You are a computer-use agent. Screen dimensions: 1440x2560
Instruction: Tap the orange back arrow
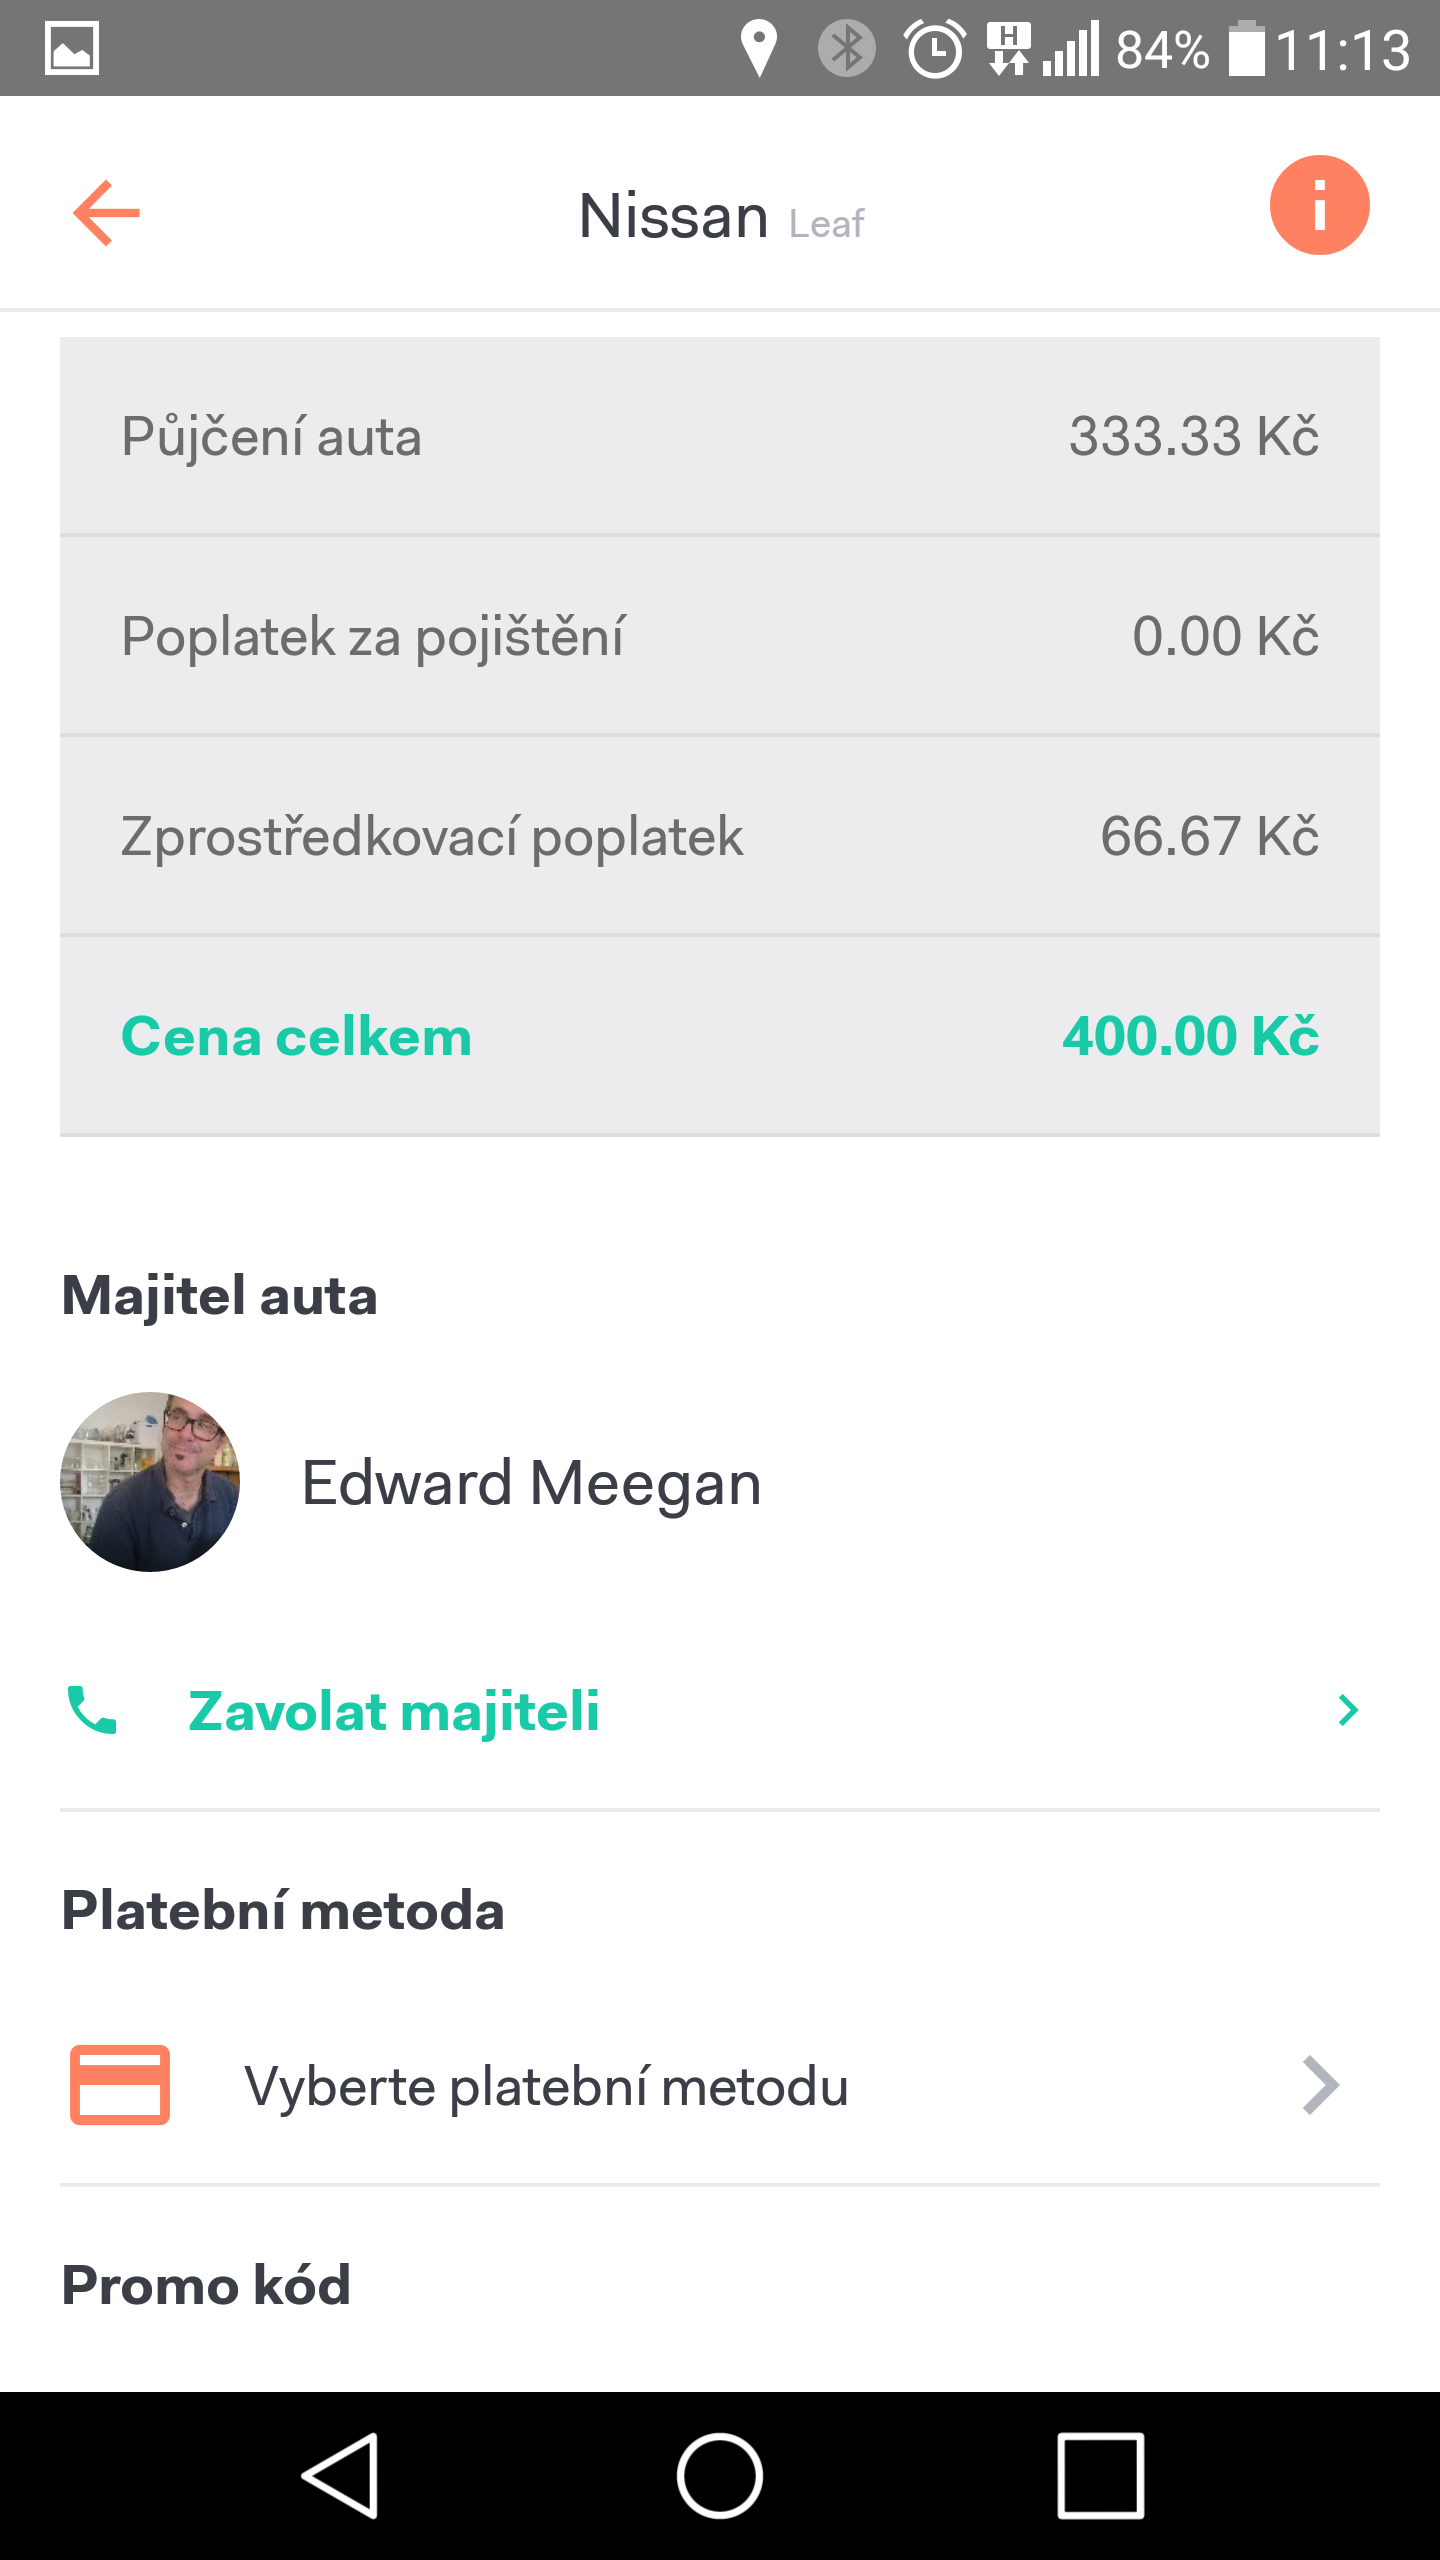[106, 212]
